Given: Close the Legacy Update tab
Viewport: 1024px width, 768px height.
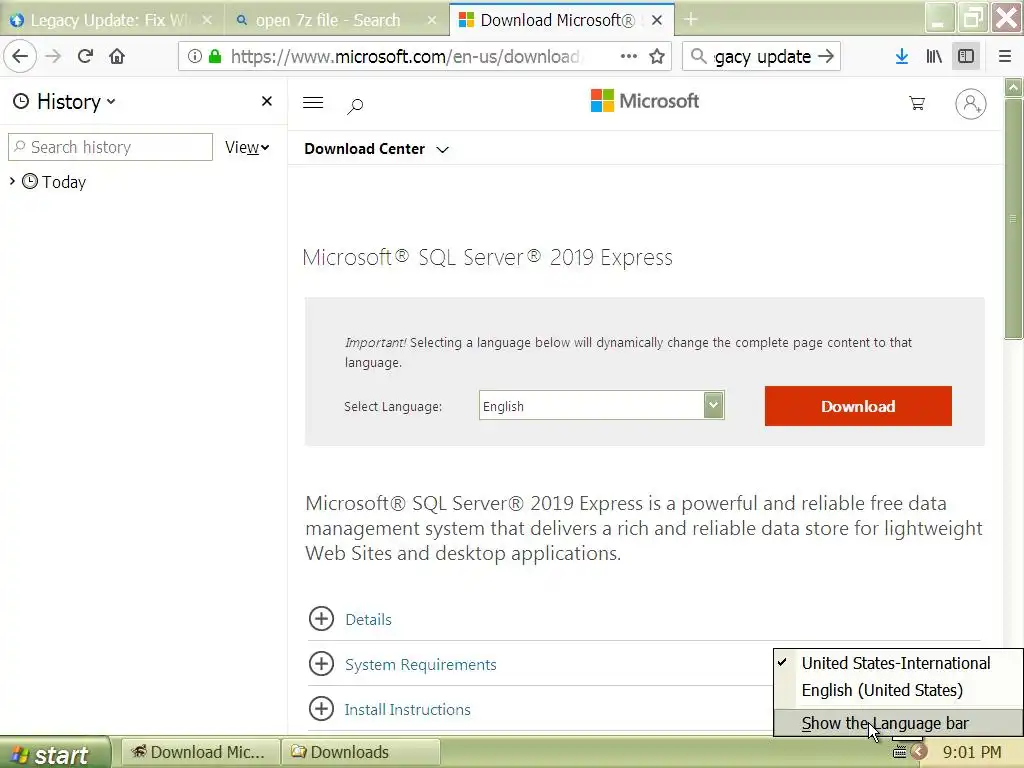Looking at the screenshot, I should coord(207,20).
